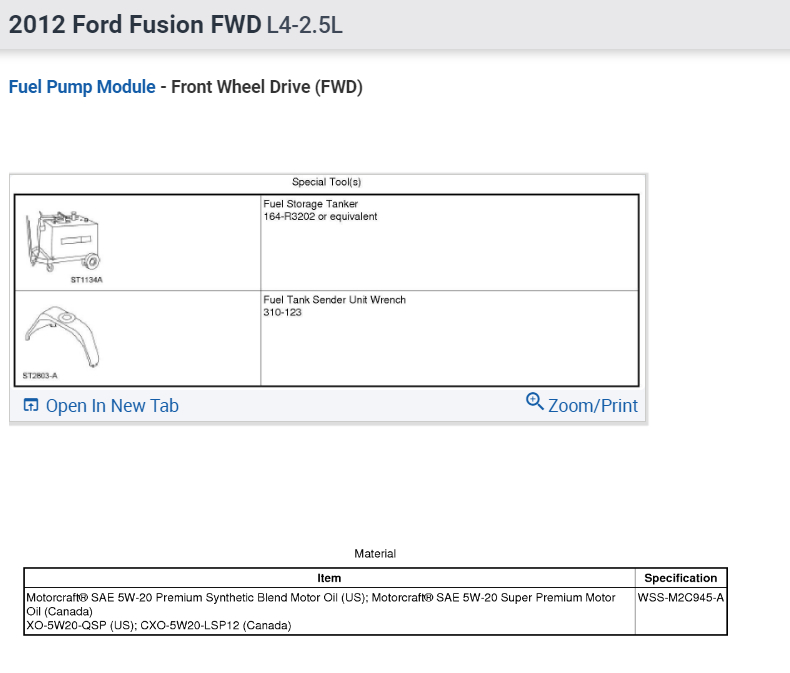
Task: Click the '310-123' tool number
Action: (x=282, y=312)
